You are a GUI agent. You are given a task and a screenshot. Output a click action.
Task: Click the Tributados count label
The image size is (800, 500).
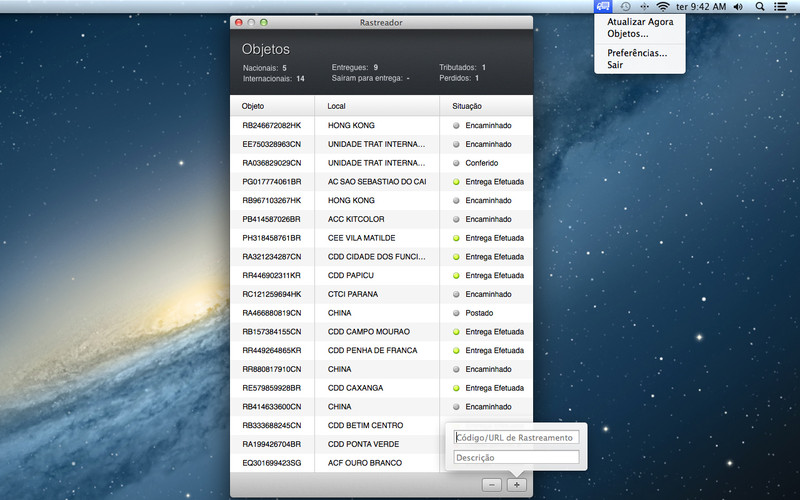(x=463, y=67)
